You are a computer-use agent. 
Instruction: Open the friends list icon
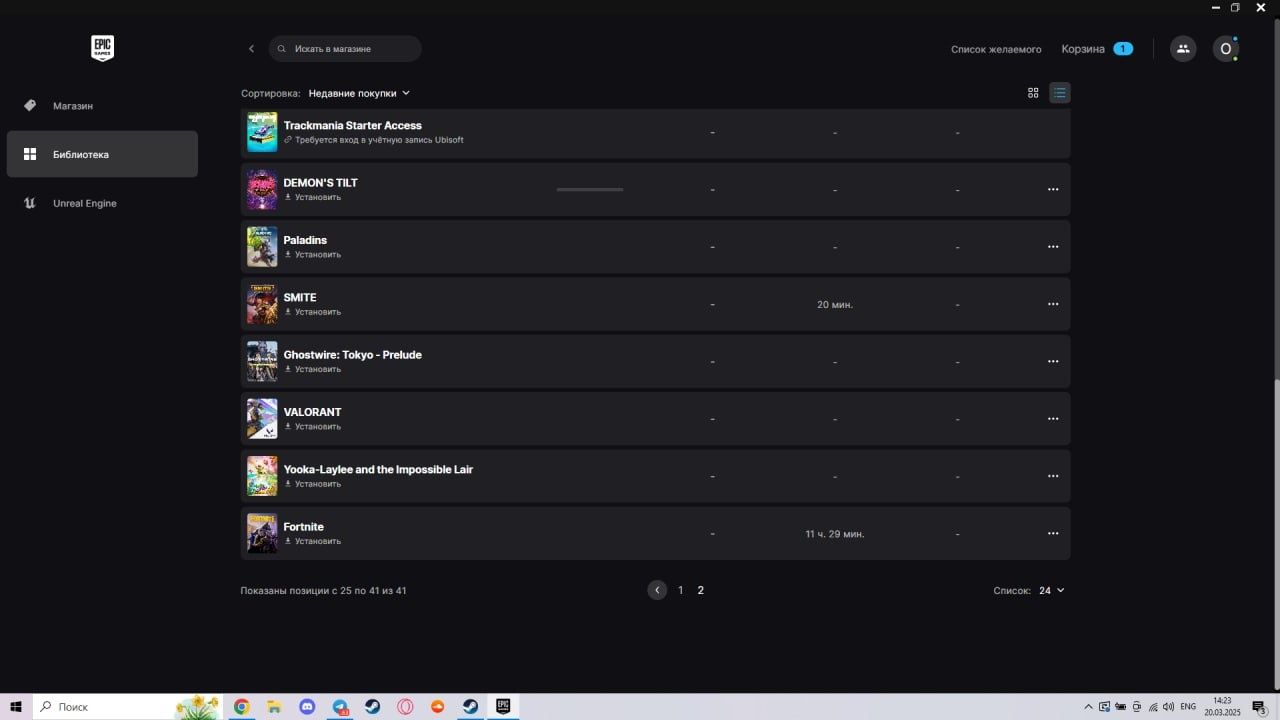[x=1183, y=49]
